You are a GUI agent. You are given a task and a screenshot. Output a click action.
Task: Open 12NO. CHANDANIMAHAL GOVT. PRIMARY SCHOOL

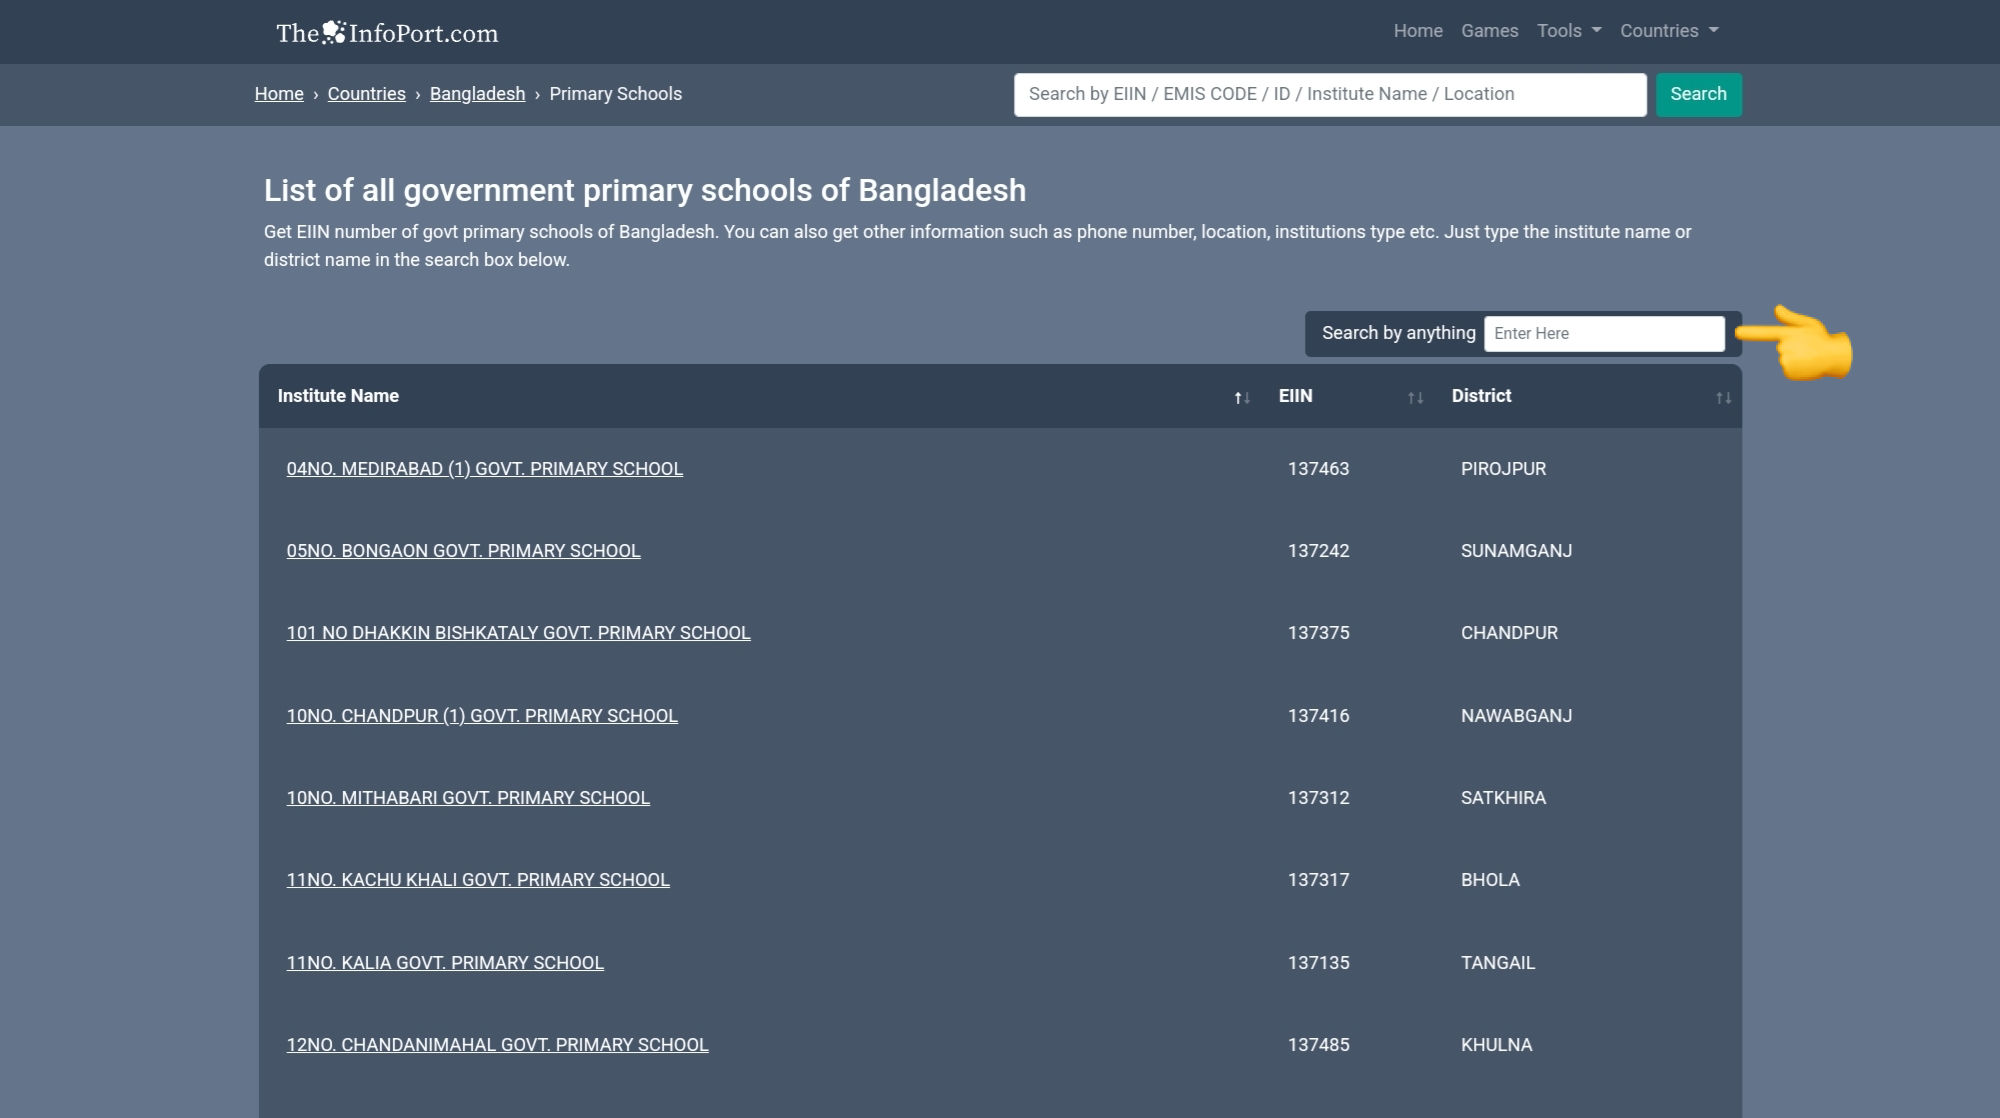[497, 1045]
